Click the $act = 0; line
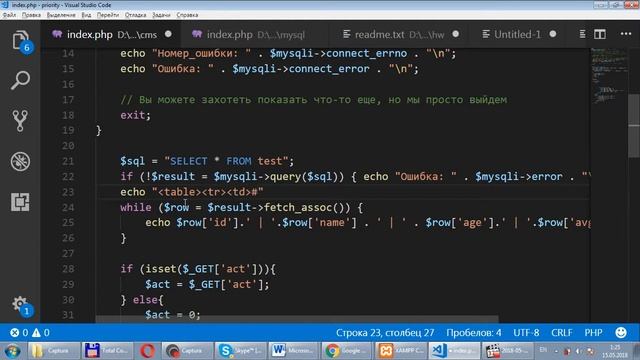Screen dimensions: 640x360 [x=173, y=315]
